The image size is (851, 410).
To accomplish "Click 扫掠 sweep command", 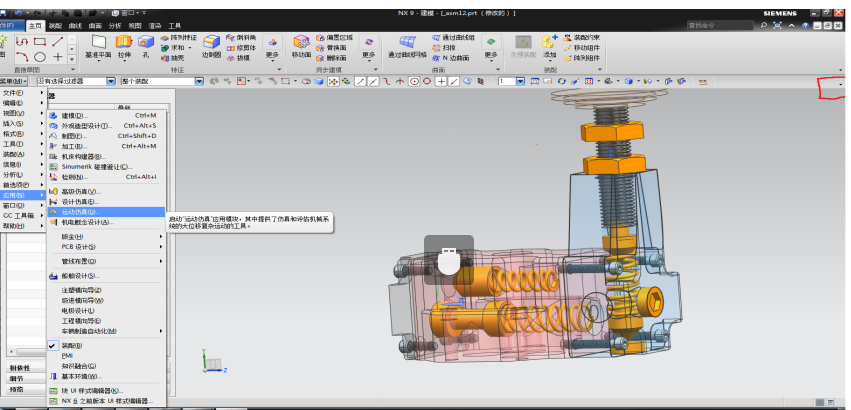I will tap(444, 48).
